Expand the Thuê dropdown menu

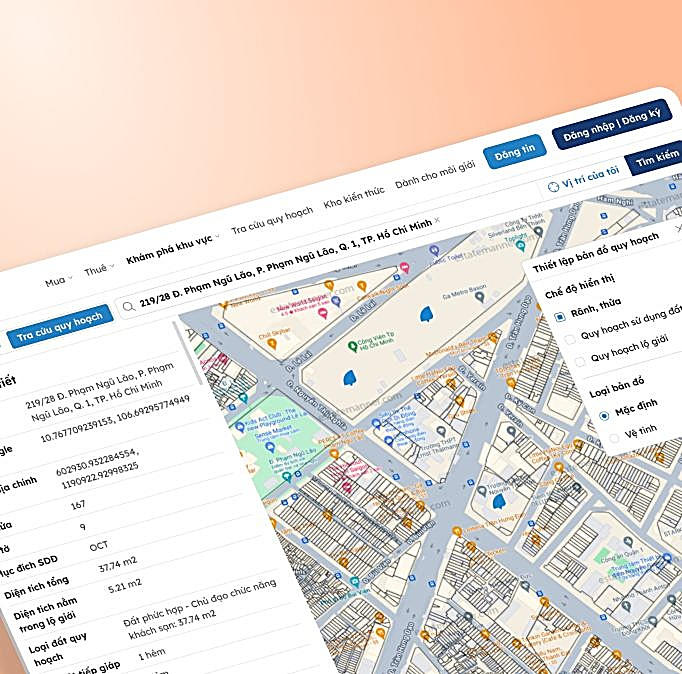point(99,269)
